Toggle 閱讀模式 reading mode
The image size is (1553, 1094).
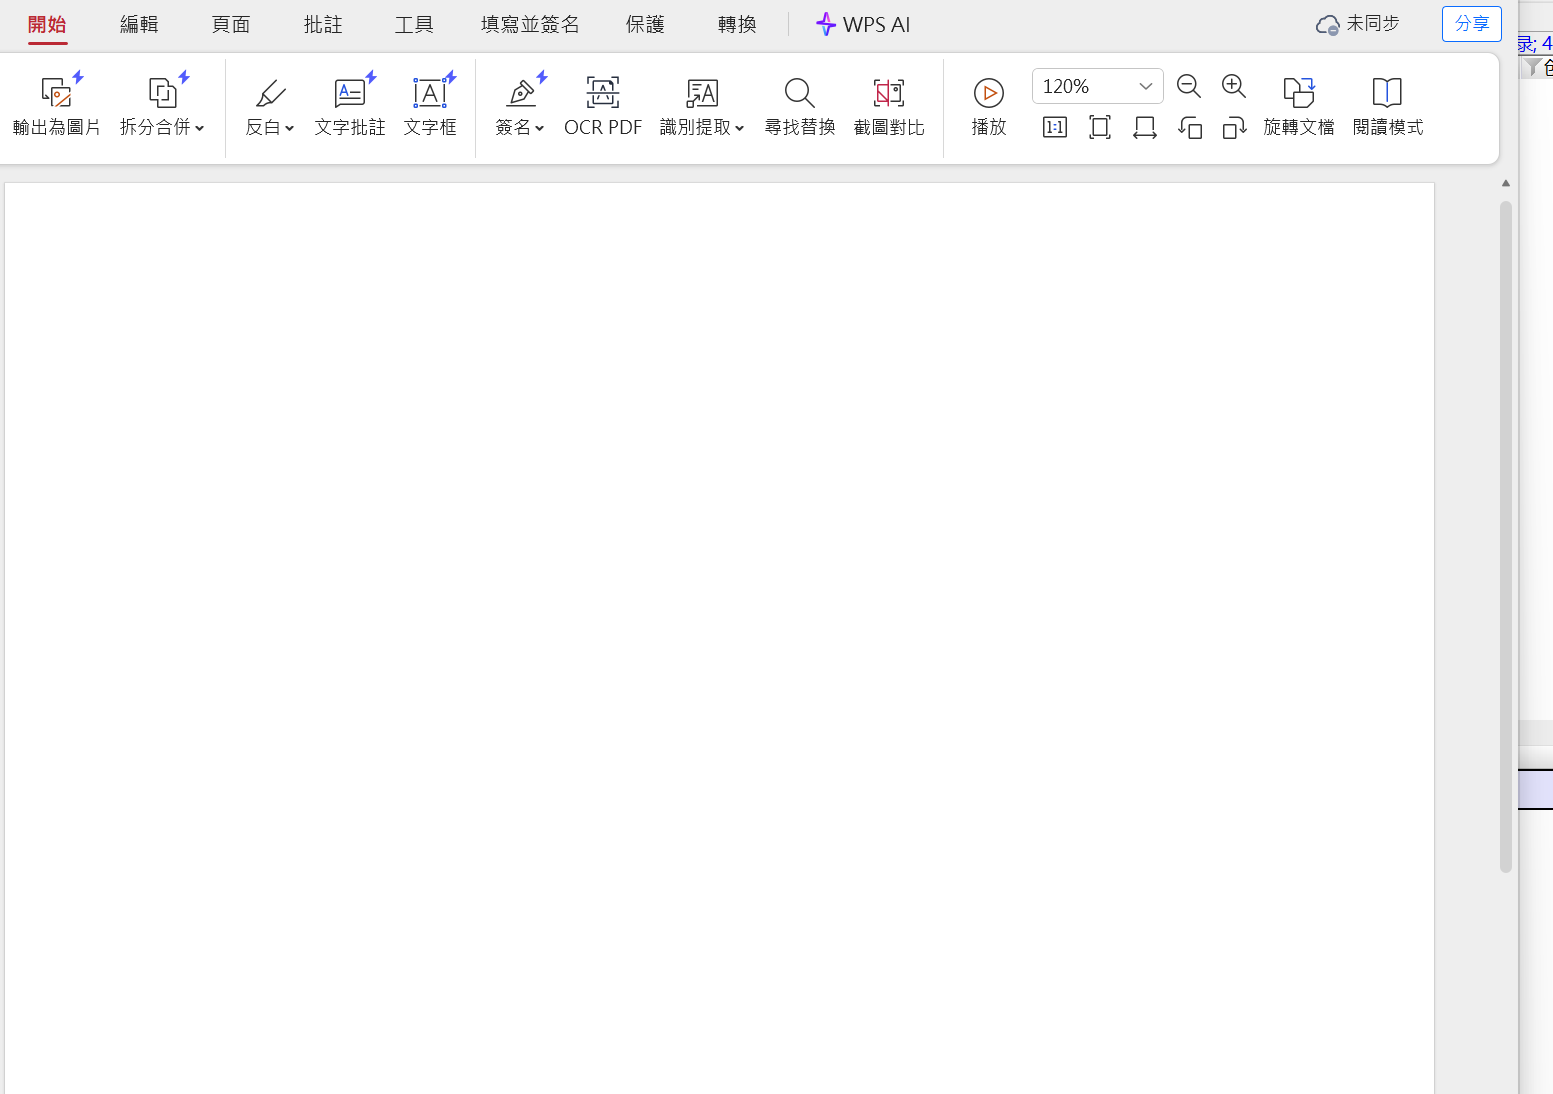(1387, 105)
